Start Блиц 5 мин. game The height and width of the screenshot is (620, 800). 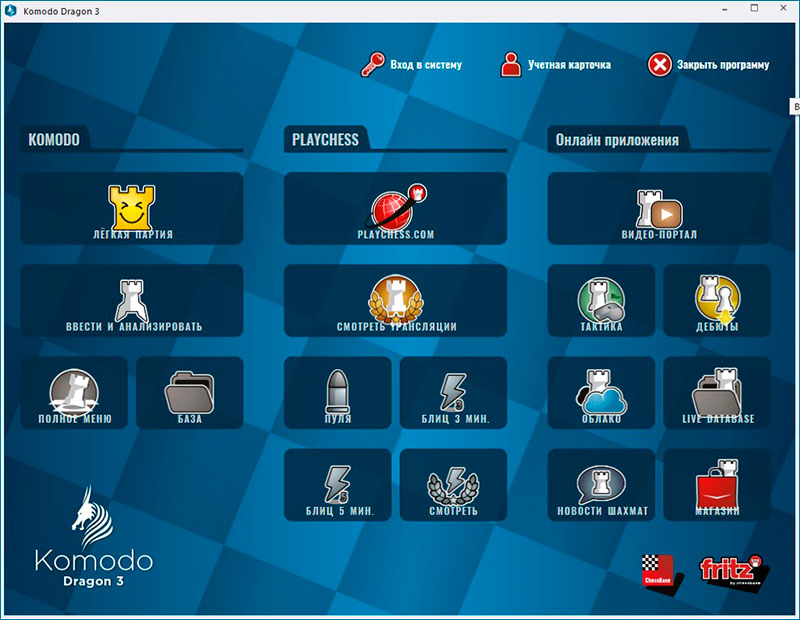click(x=337, y=484)
